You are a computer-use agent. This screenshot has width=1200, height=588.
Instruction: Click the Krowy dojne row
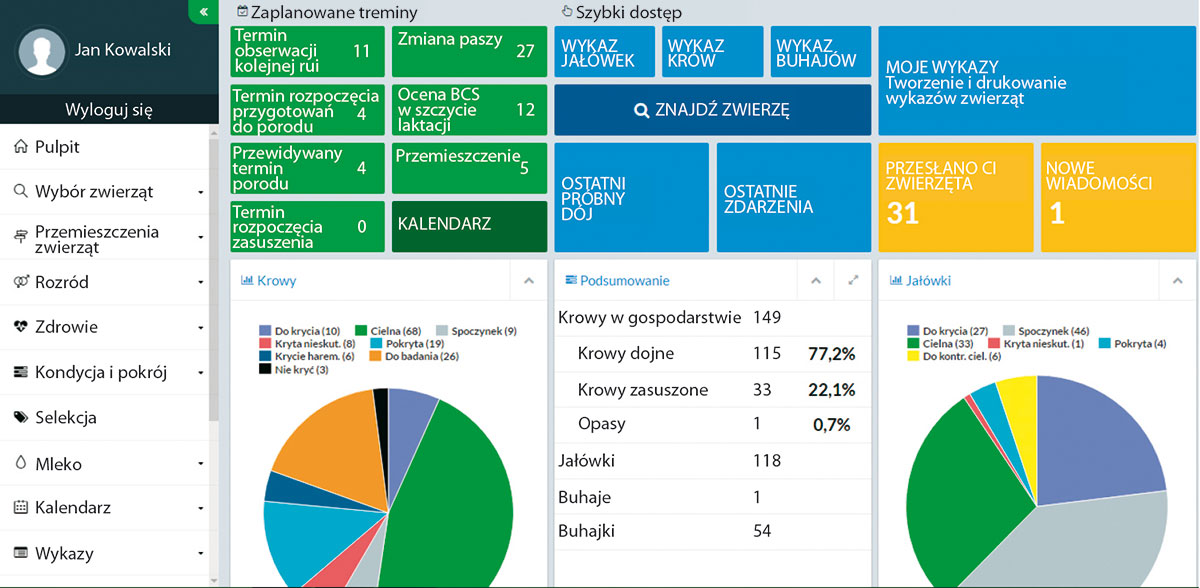tap(713, 353)
